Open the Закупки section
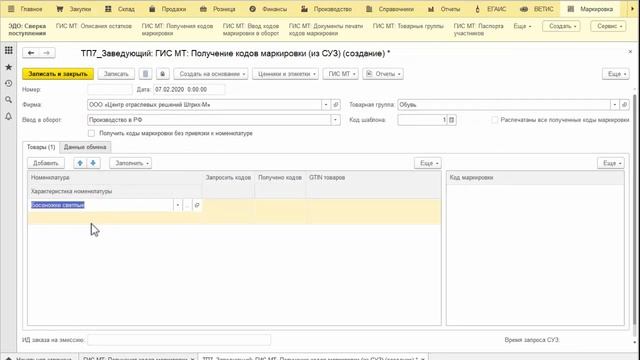 tap(74, 9)
